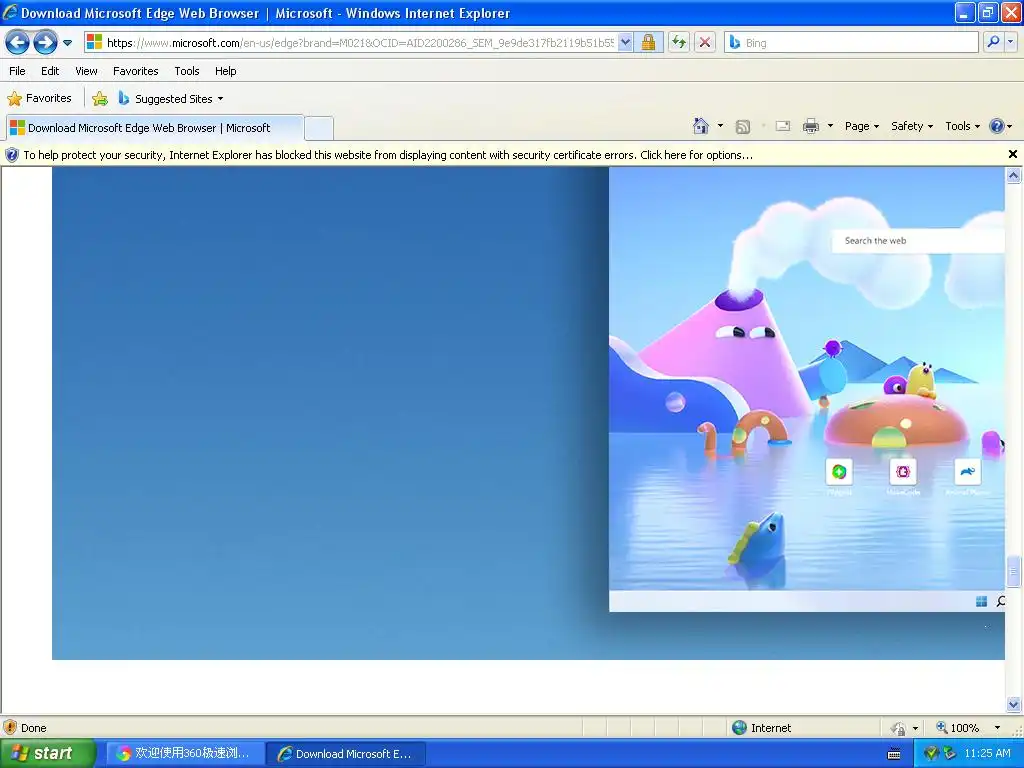Click the Refresh page icon

pyautogui.click(x=679, y=43)
